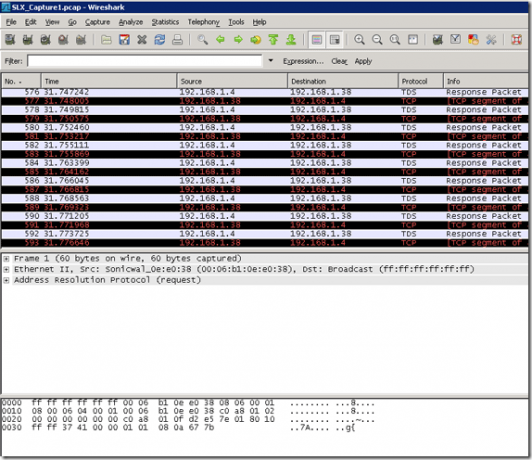This screenshot has width=532, height=460.
Task: Toggle auto scroll in live capture
Action: 335,40
